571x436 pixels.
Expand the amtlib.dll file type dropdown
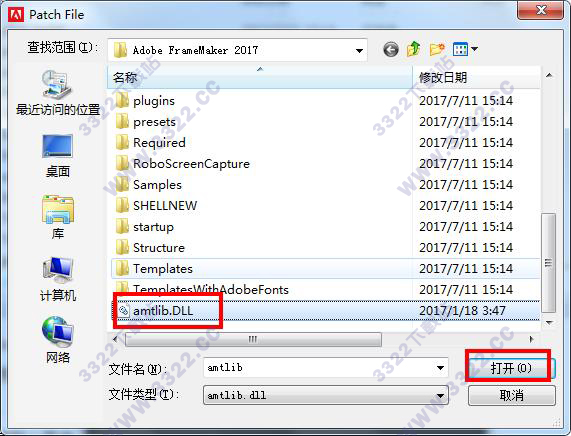440,396
